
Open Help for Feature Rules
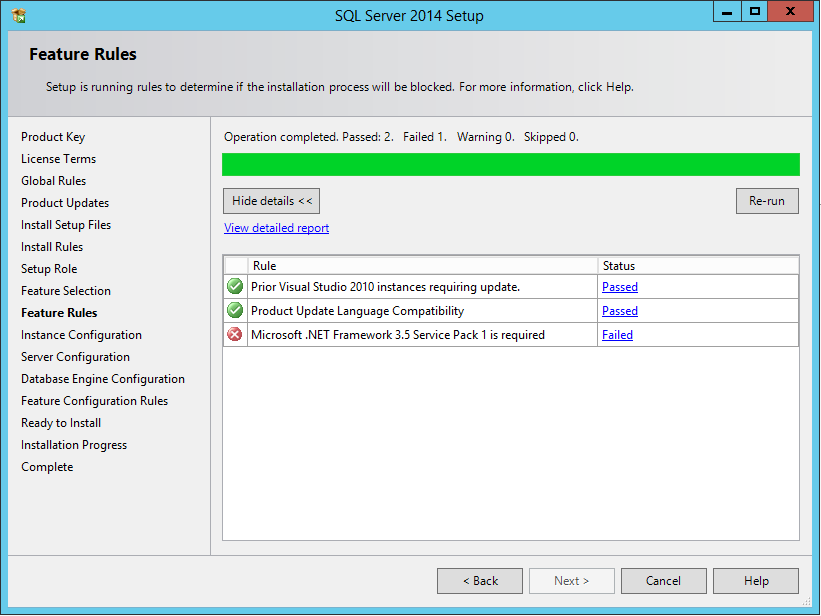coord(756,581)
